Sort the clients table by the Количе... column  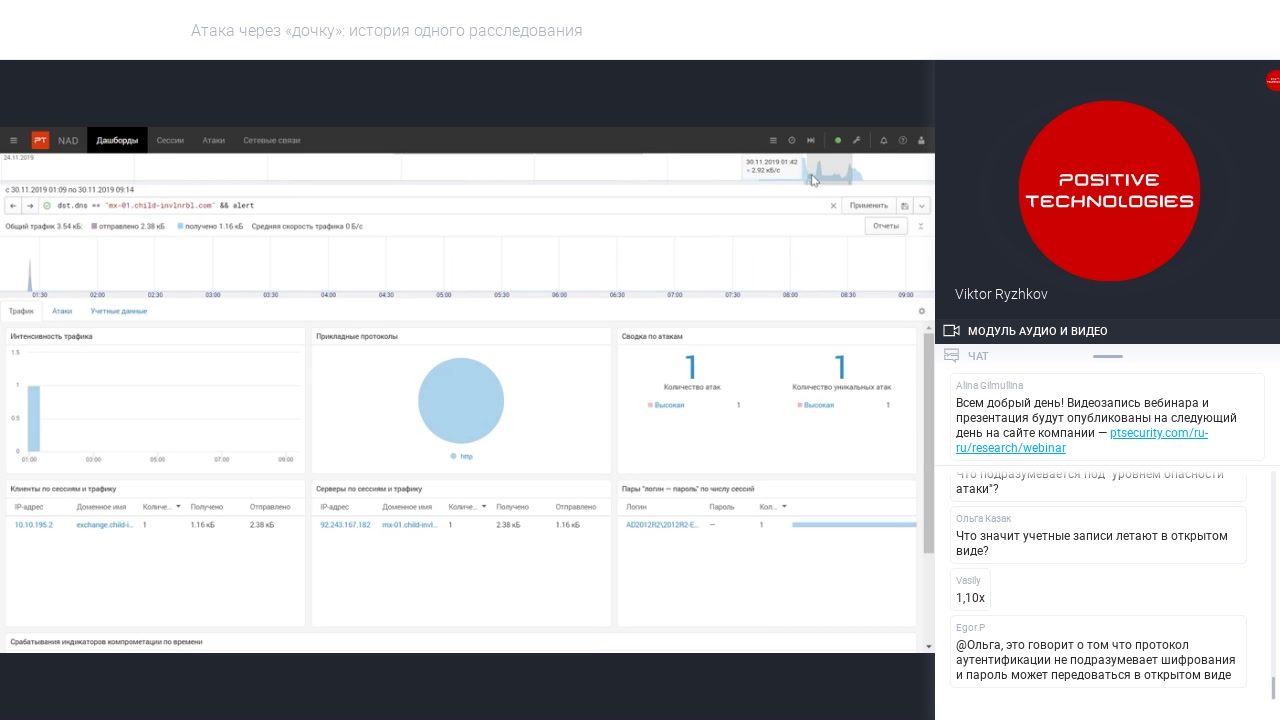(161, 507)
